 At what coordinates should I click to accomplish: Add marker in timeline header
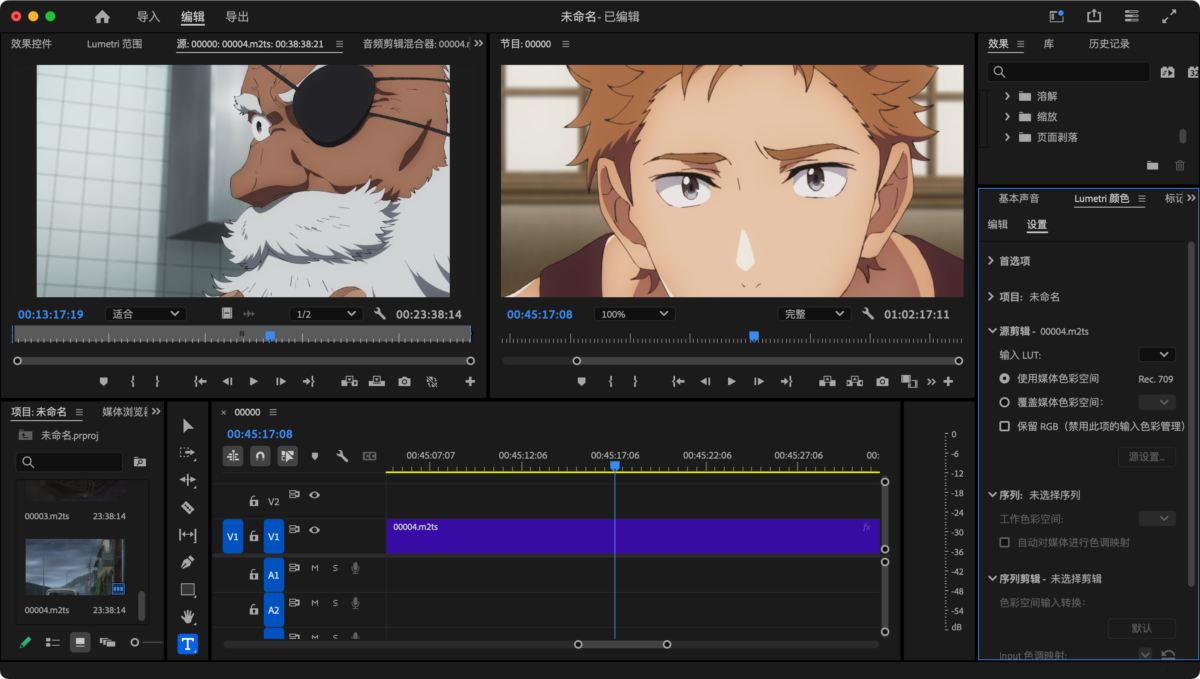[x=315, y=456]
